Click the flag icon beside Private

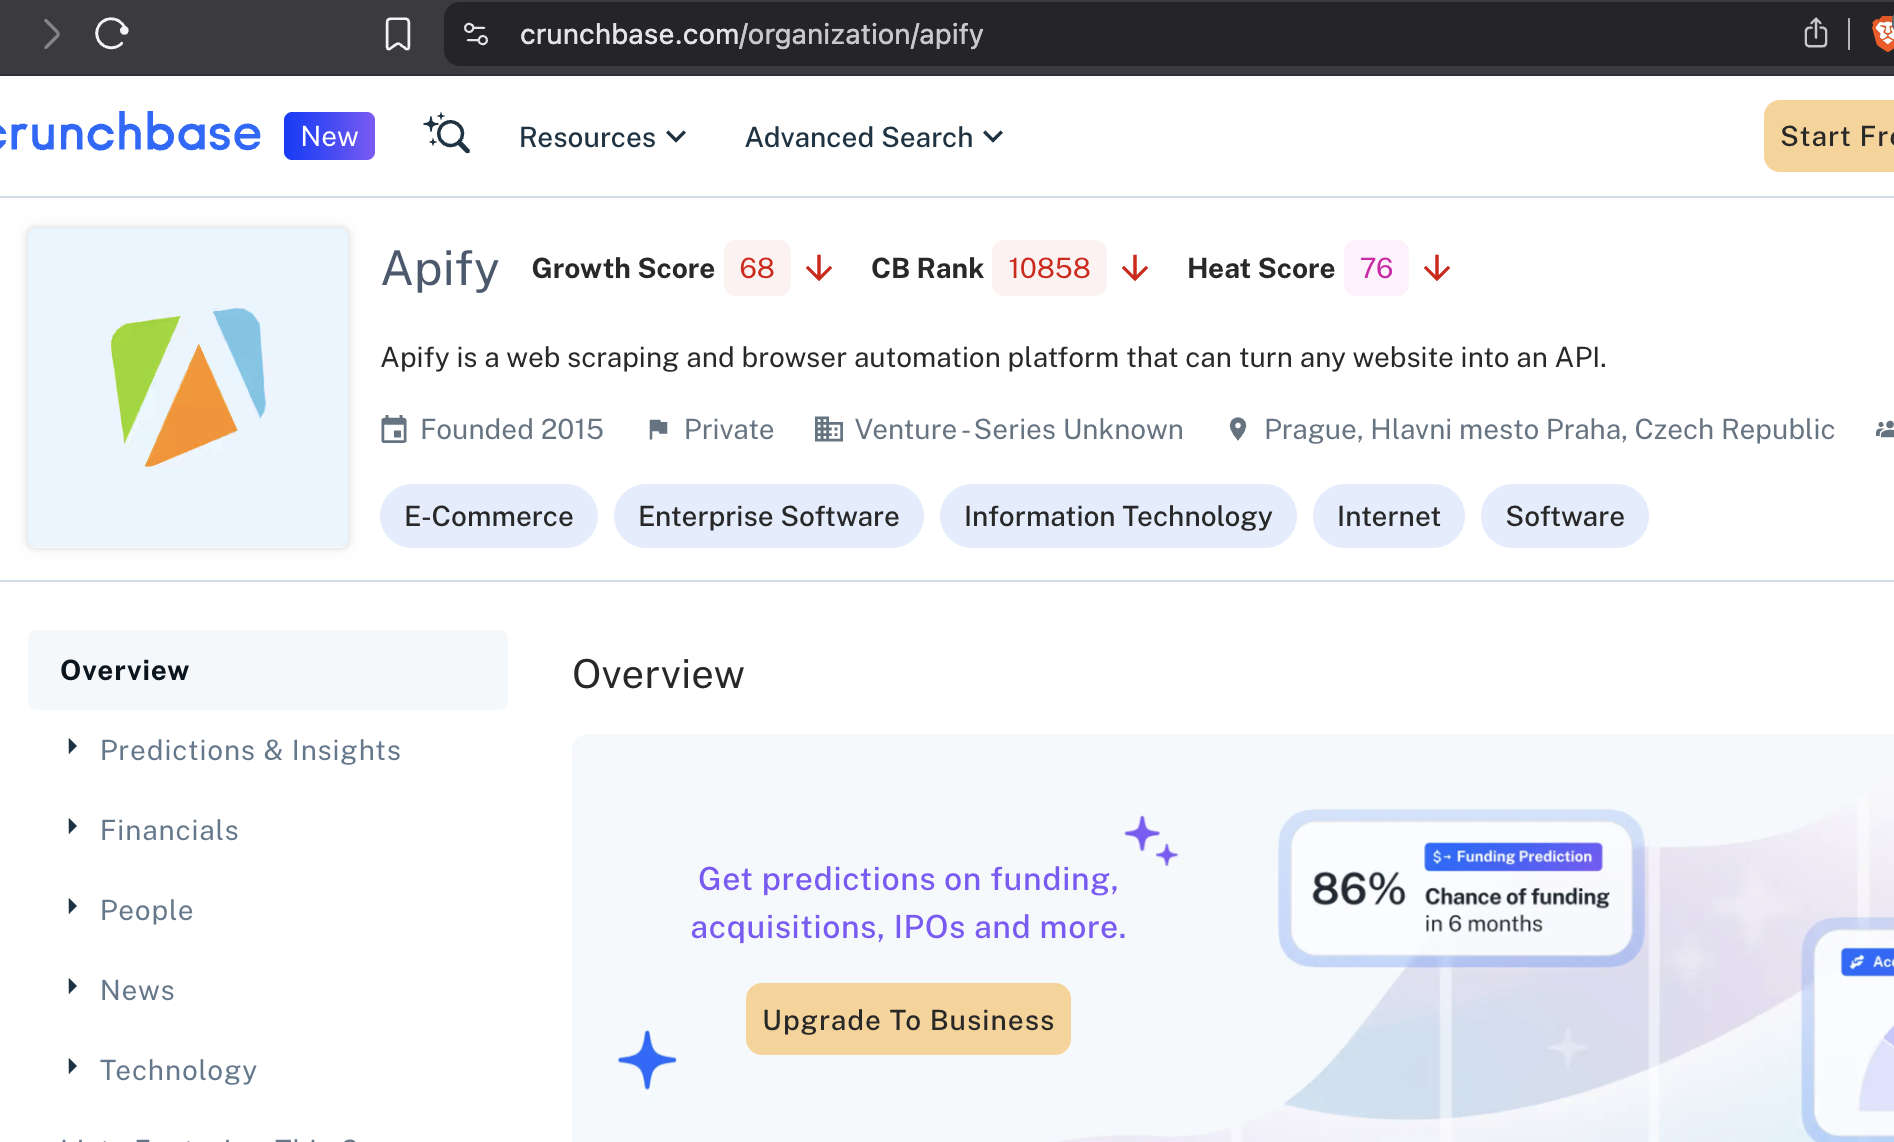[658, 430]
